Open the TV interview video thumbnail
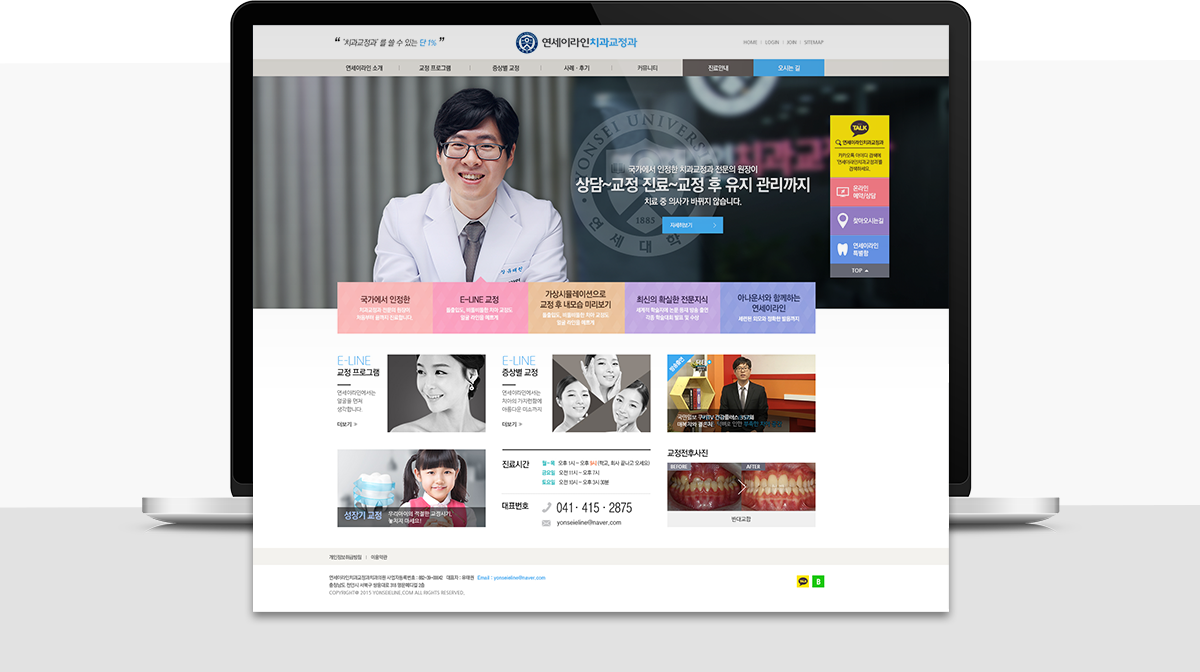This screenshot has width=1200, height=672. tap(741, 393)
